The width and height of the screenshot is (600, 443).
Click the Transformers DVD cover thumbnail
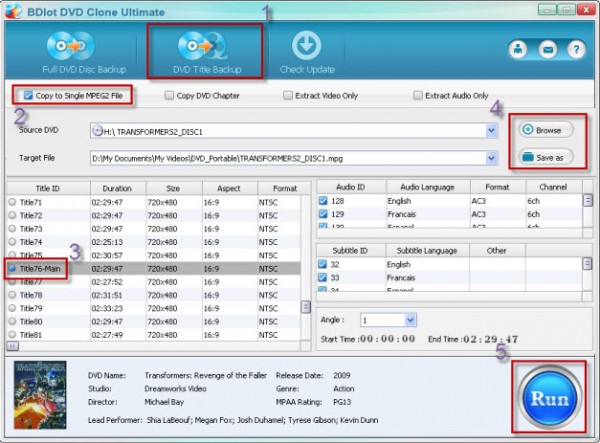pyautogui.click(x=40, y=395)
